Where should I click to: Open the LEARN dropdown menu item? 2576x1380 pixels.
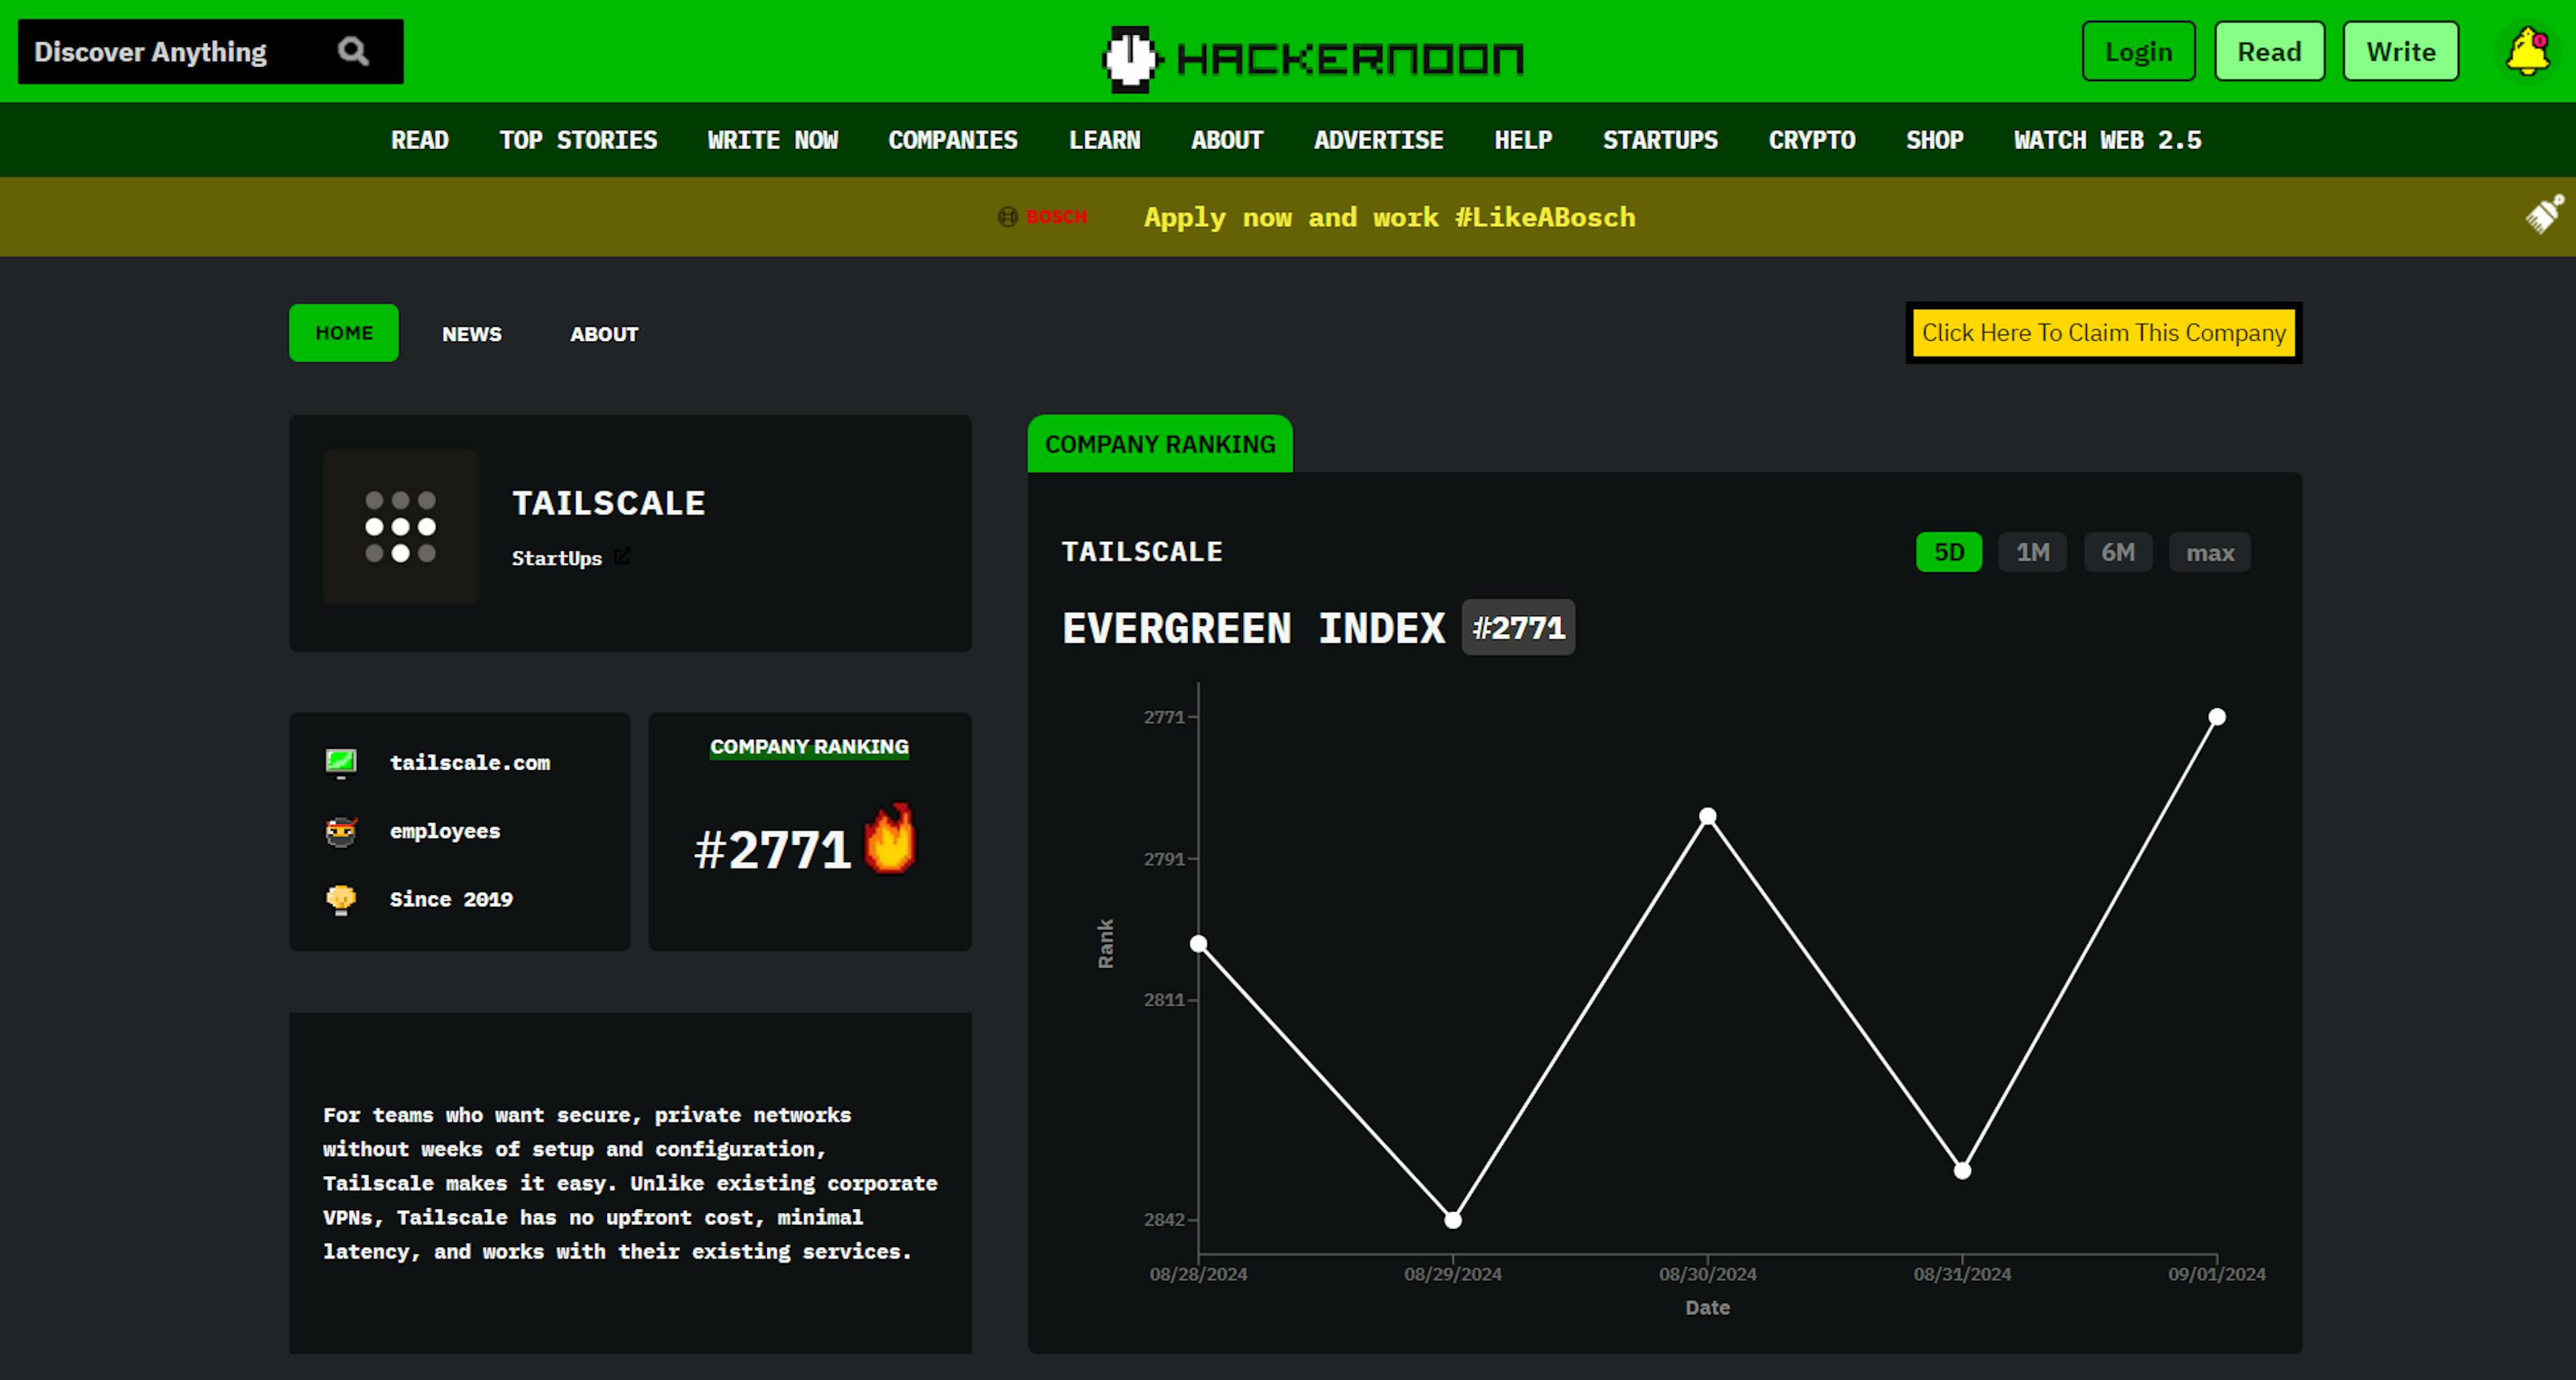coord(1106,140)
